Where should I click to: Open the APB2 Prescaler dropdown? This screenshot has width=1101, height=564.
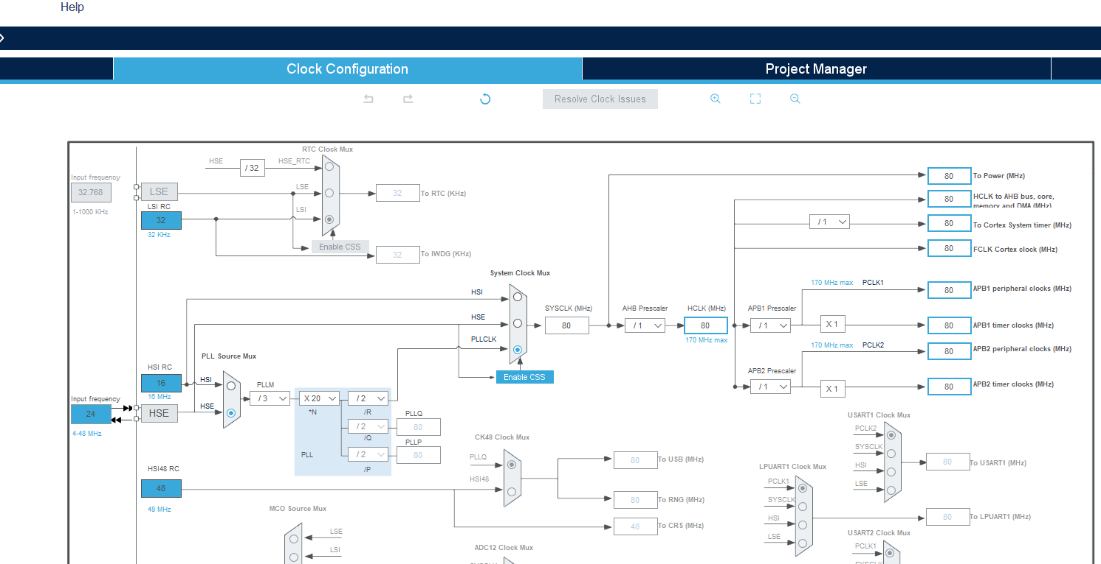770,386
